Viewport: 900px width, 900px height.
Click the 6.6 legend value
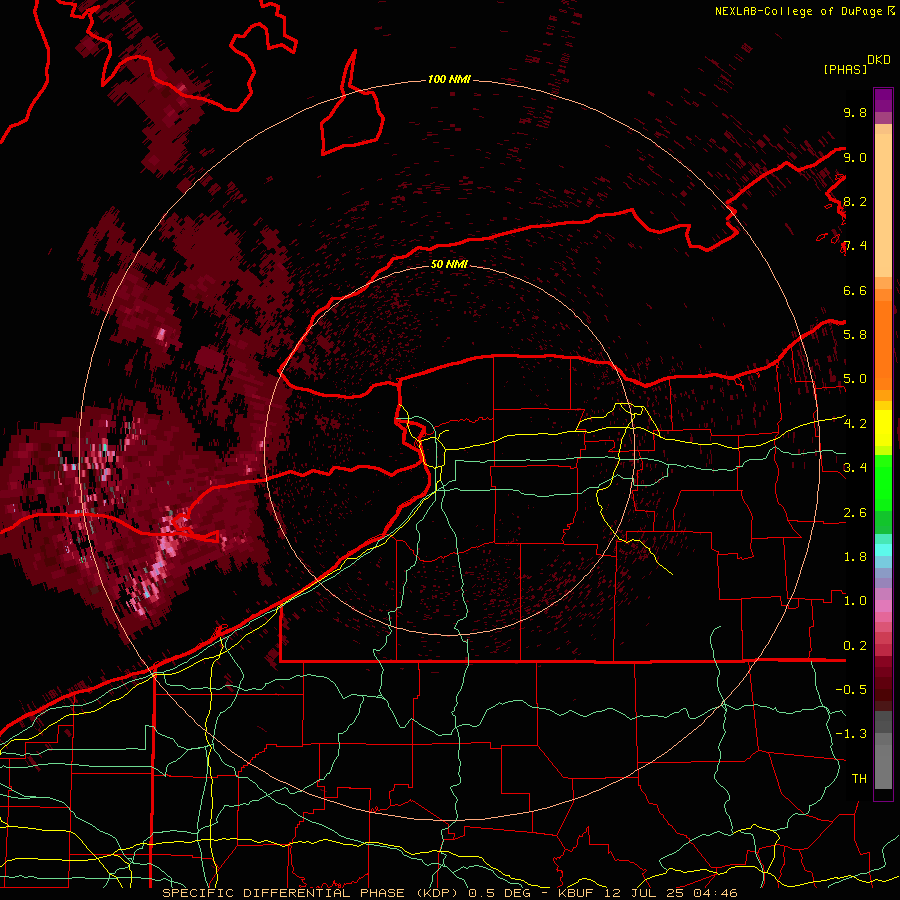(855, 290)
